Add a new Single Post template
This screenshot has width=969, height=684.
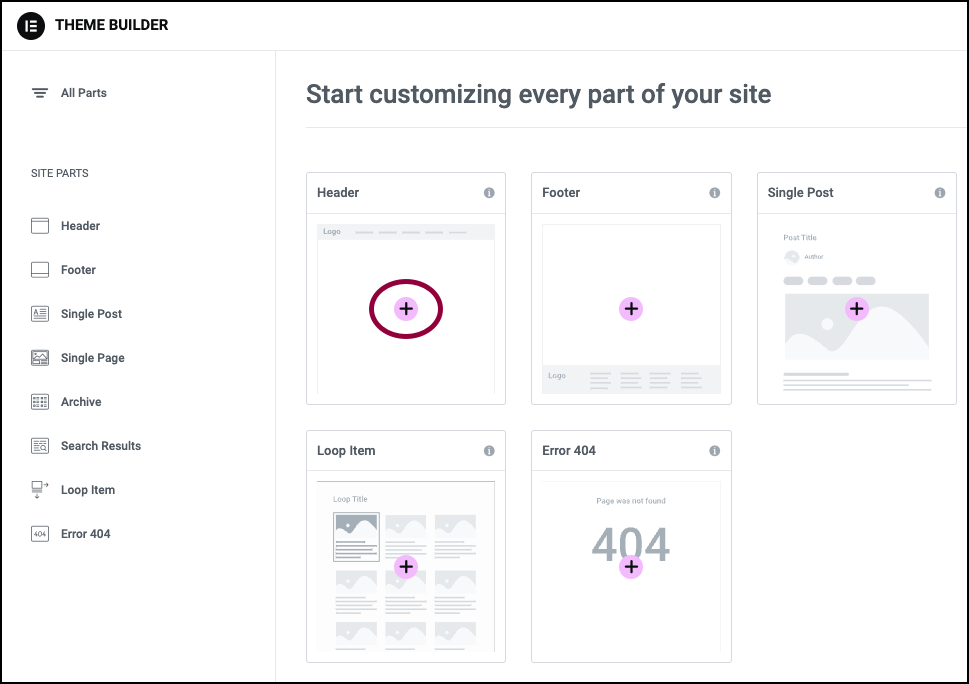857,308
